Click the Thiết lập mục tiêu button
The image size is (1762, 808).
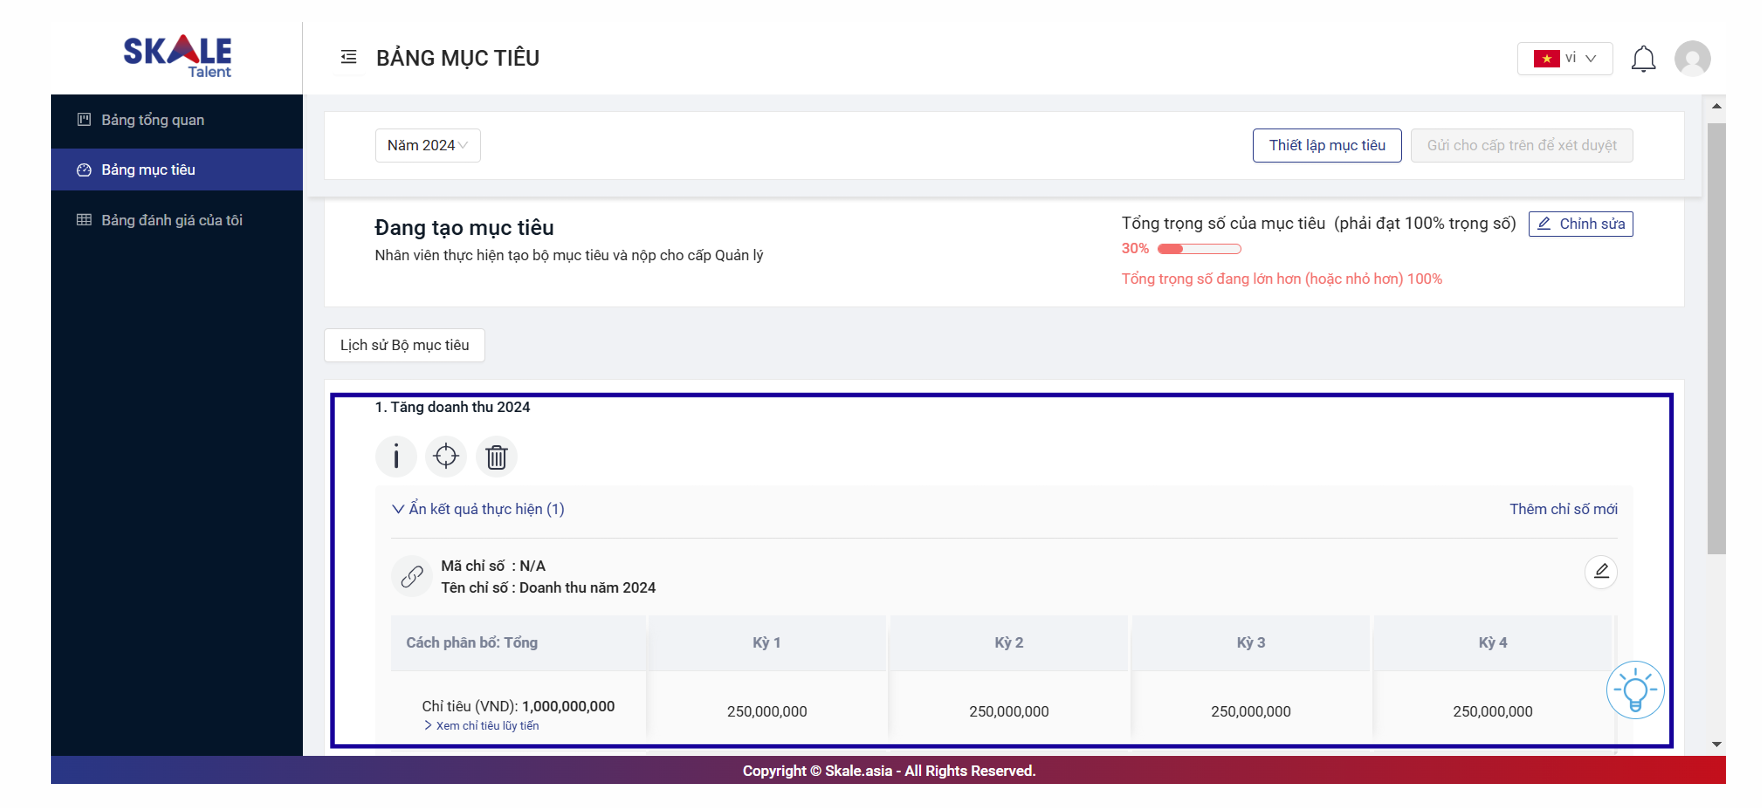tap(1326, 145)
